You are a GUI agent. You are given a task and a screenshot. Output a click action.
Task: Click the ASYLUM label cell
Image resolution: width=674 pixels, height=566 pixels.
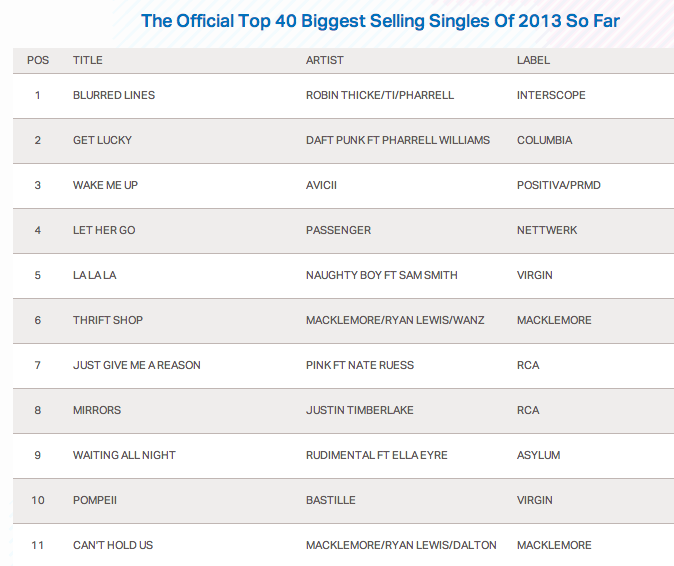[x=538, y=455]
